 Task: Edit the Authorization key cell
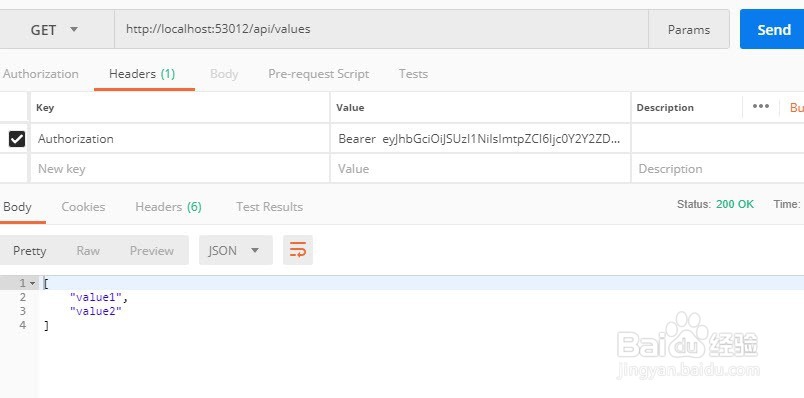coord(179,138)
